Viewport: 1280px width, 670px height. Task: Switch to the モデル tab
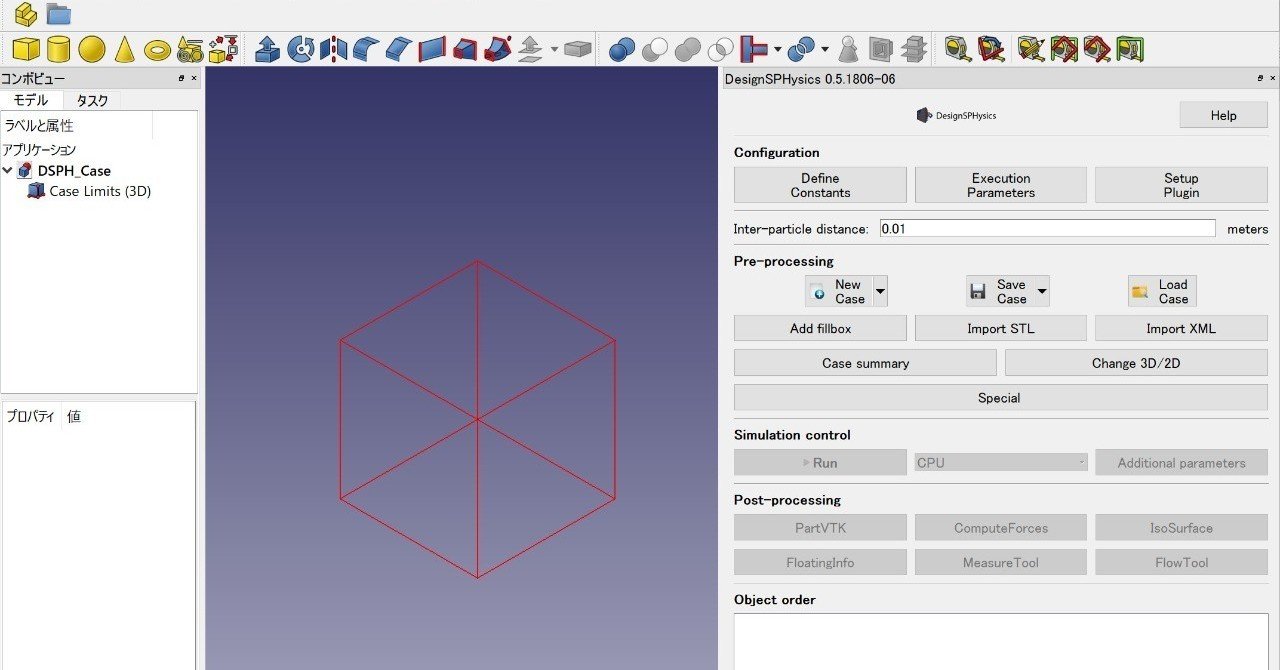(33, 100)
